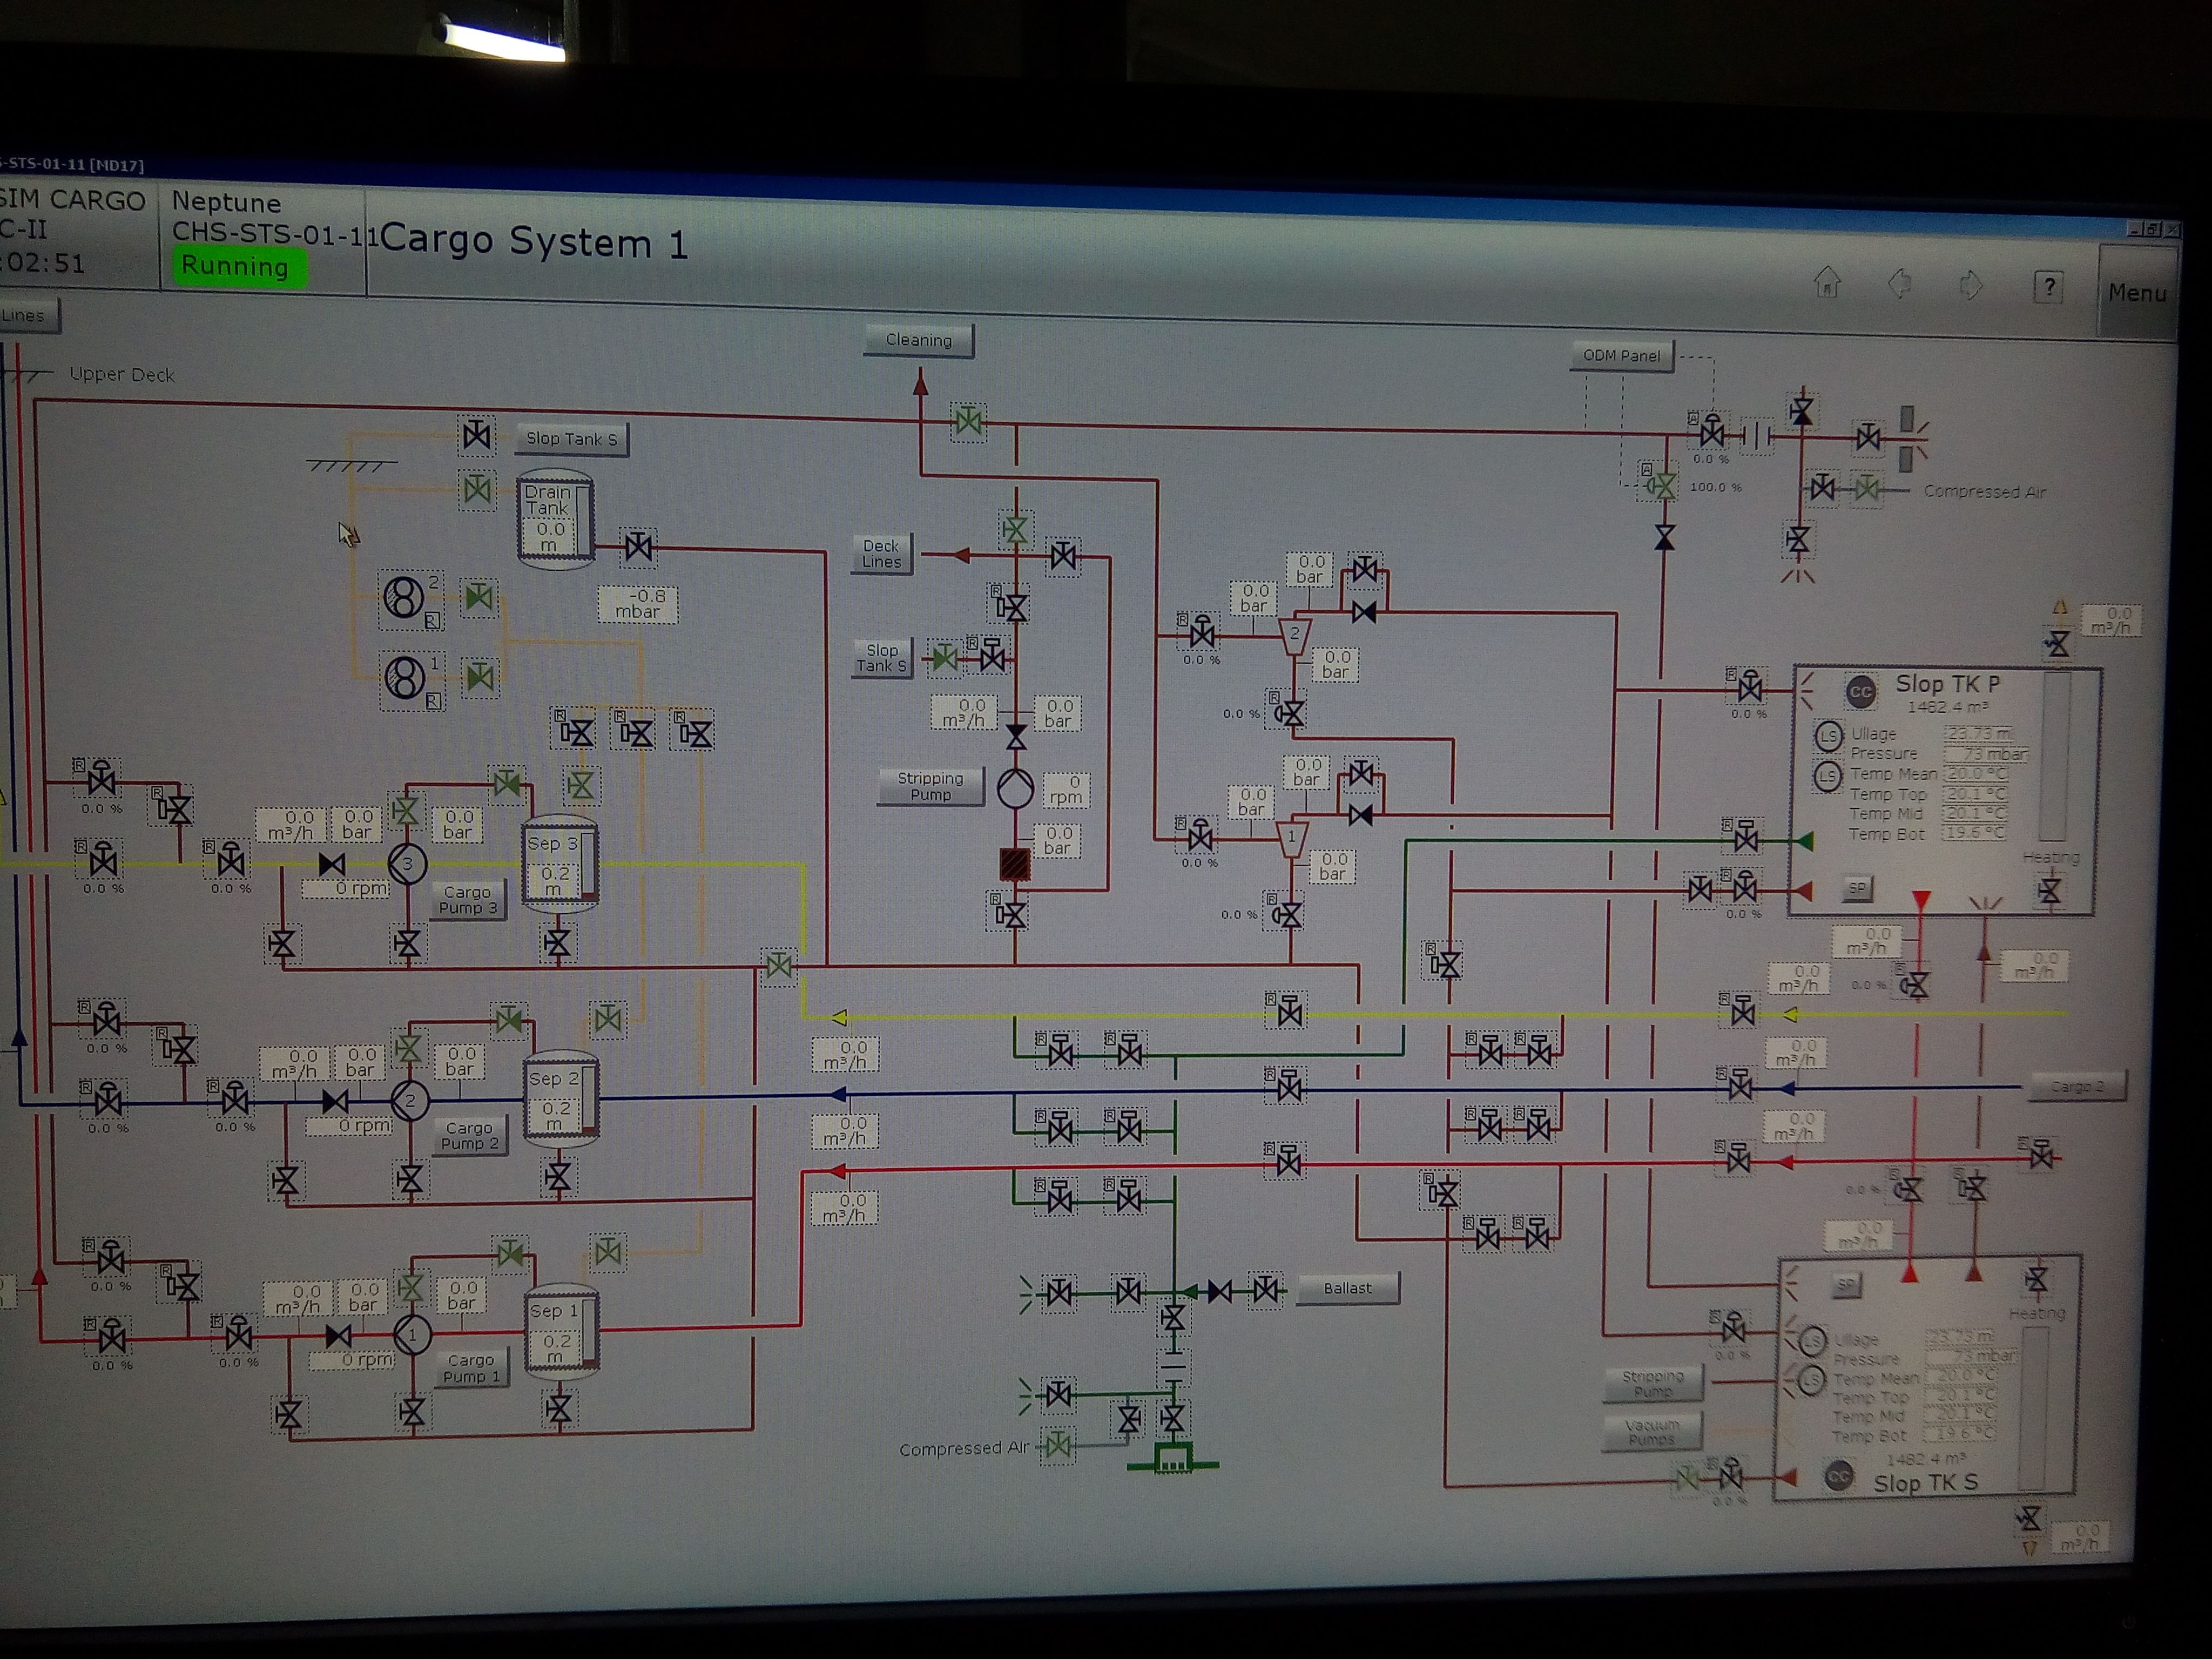Click the wide Slop Tank S button
This screenshot has height=1659, width=2212.
coord(571,439)
